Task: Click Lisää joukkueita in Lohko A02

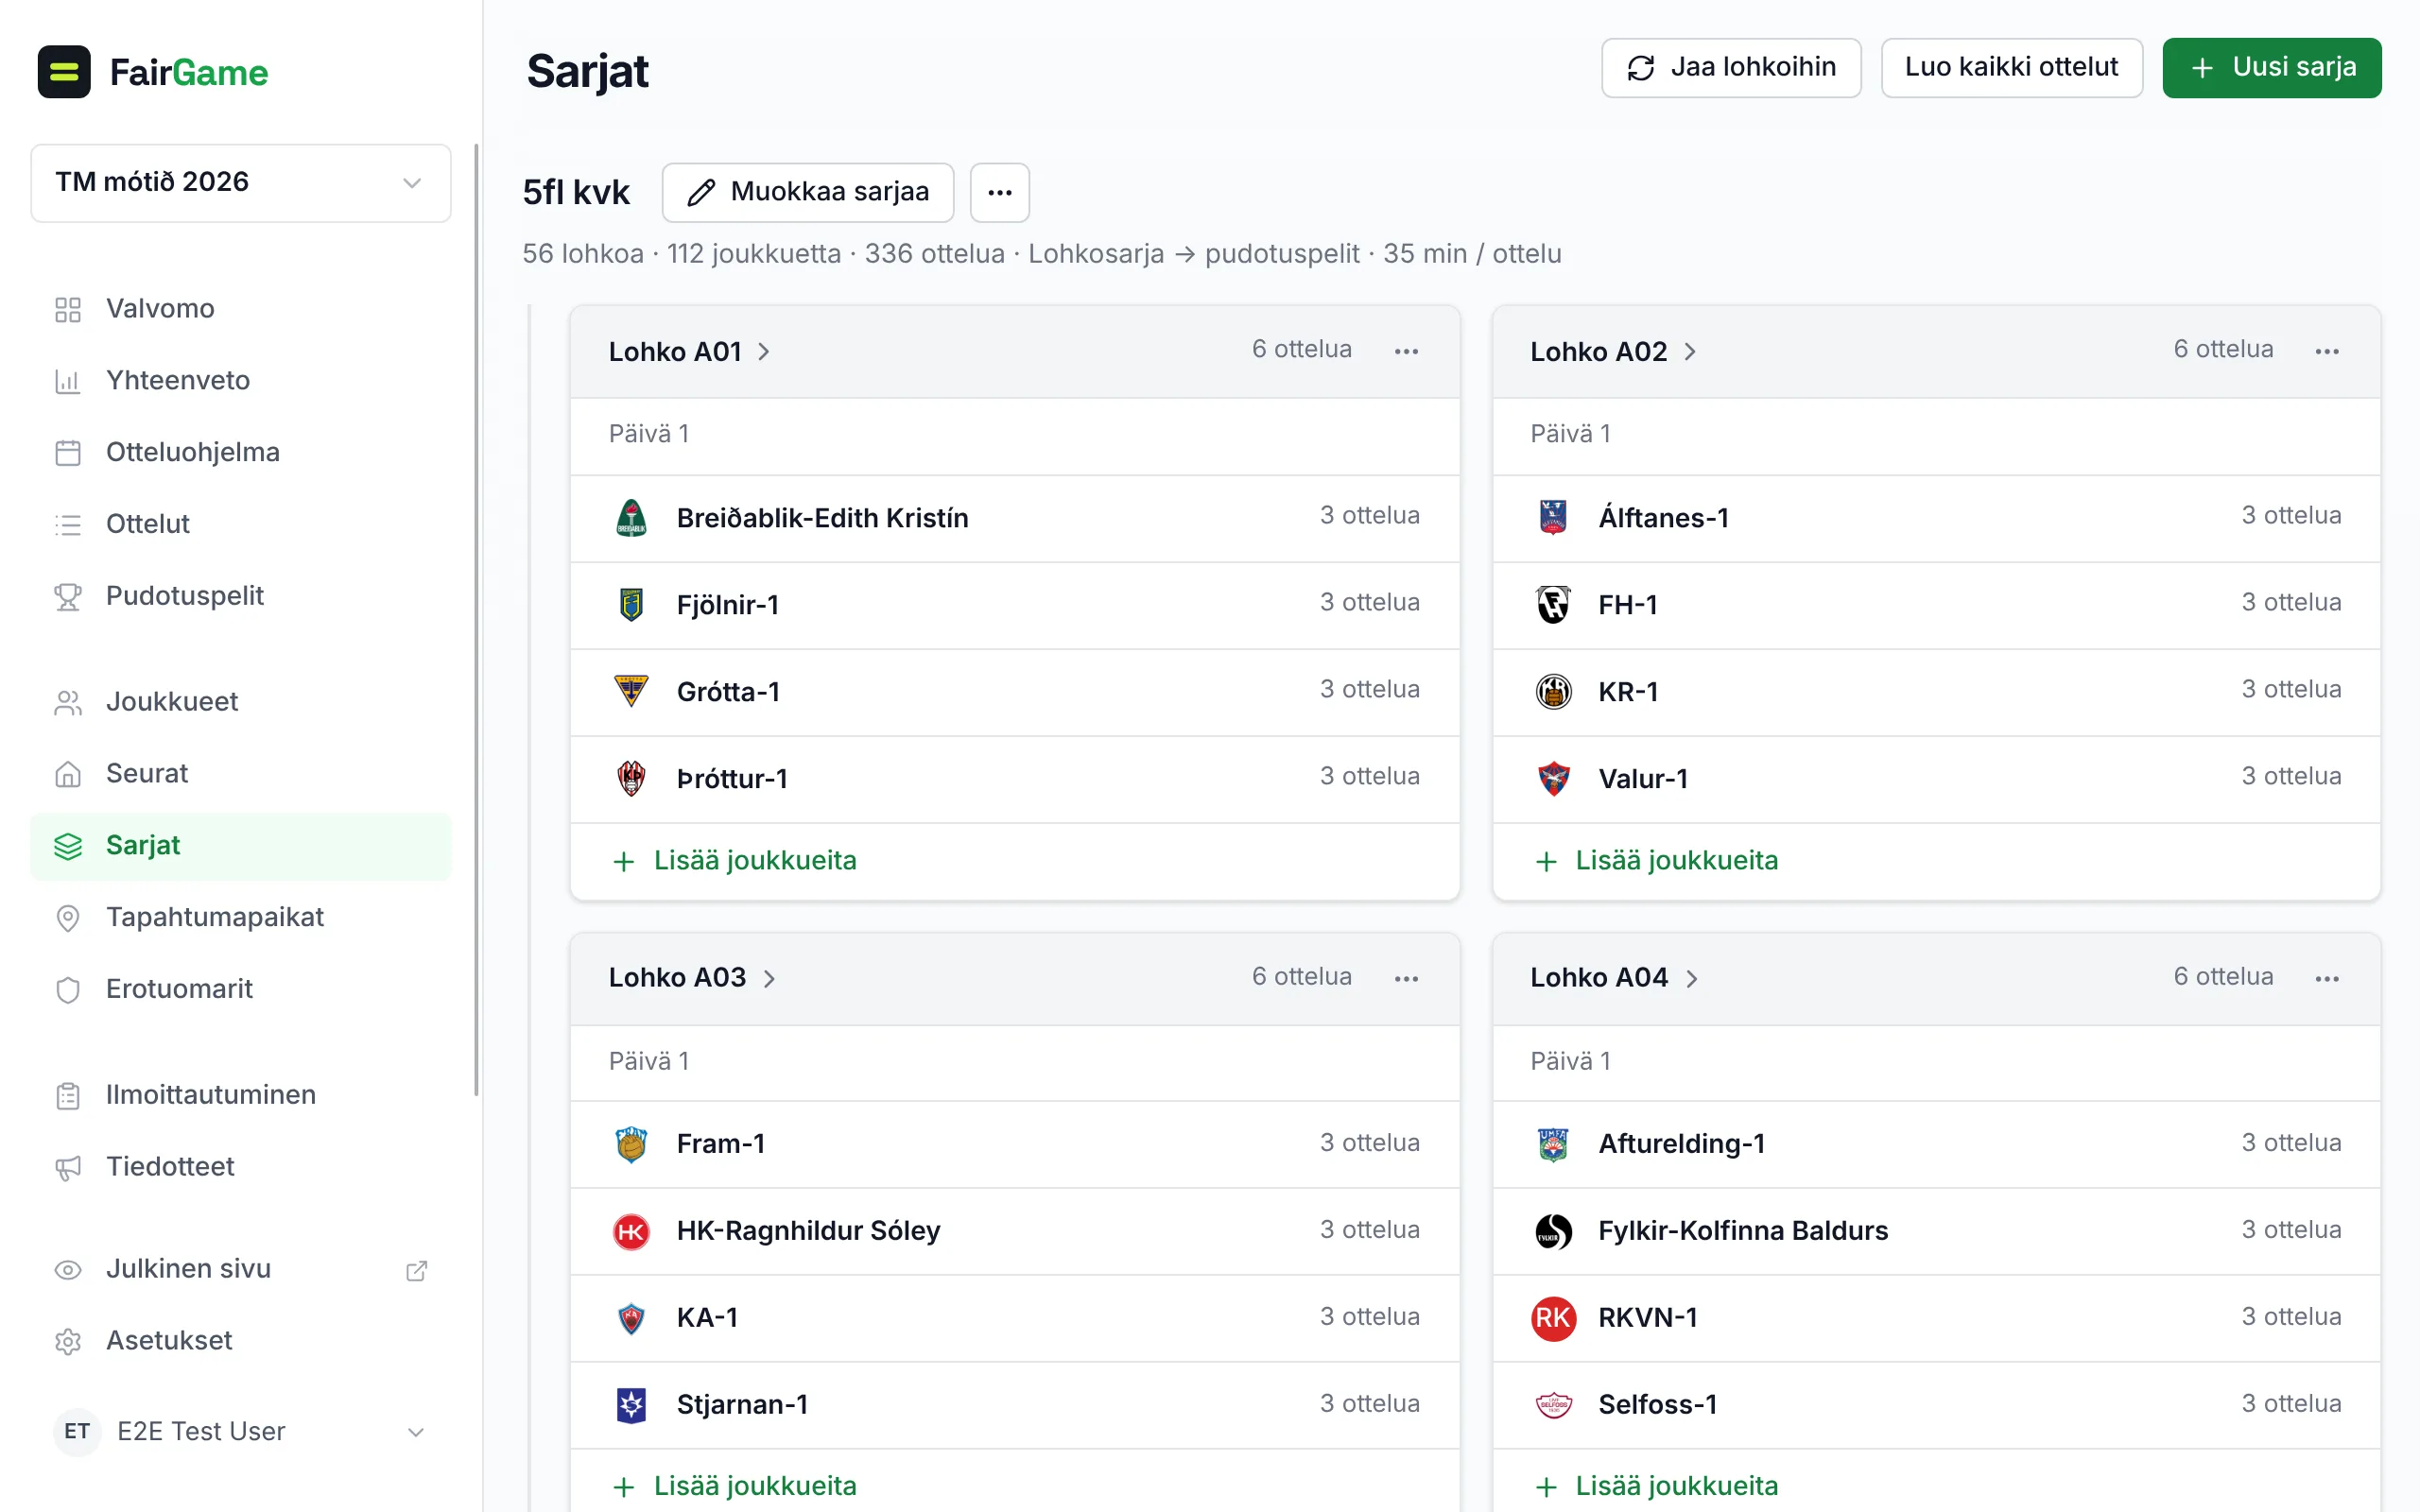Action: [1657, 861]
